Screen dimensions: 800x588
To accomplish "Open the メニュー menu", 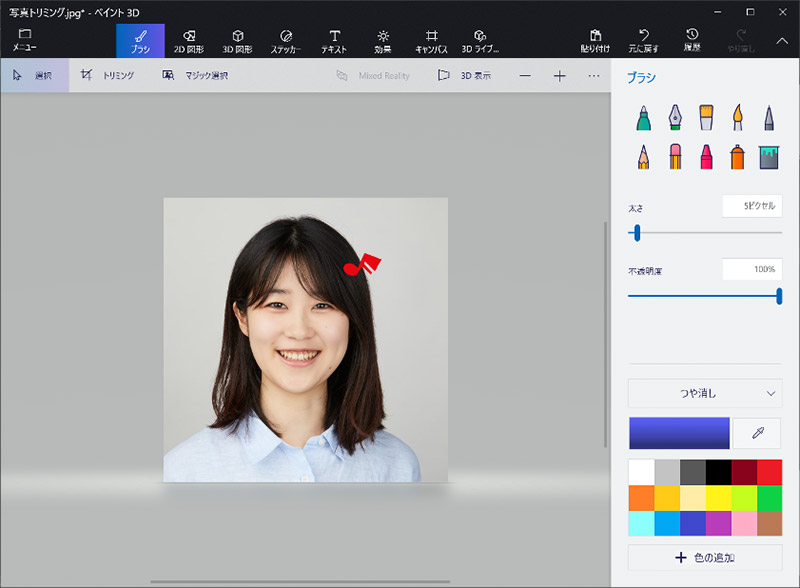I will pos(25,40).
